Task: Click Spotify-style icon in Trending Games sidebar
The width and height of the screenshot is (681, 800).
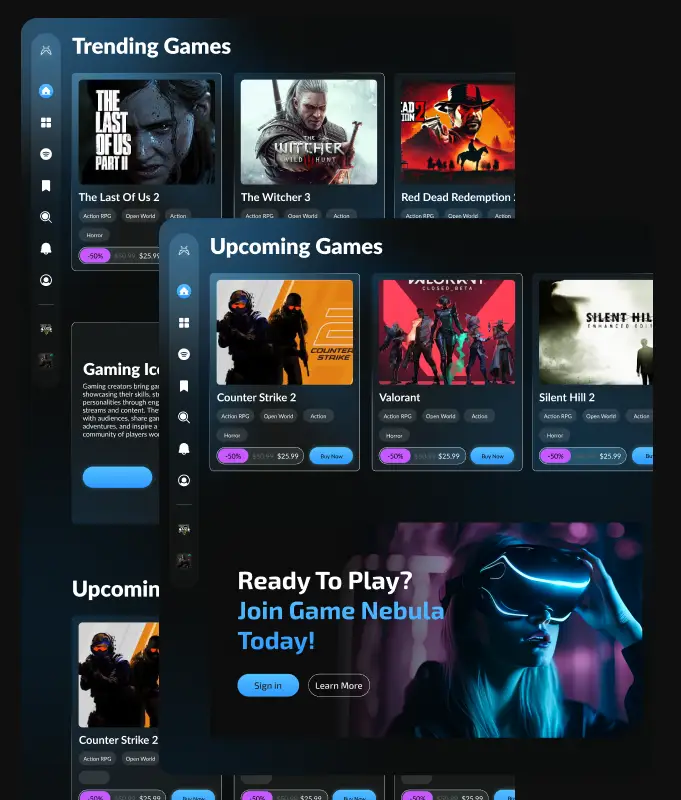Action: pos(46,154)
